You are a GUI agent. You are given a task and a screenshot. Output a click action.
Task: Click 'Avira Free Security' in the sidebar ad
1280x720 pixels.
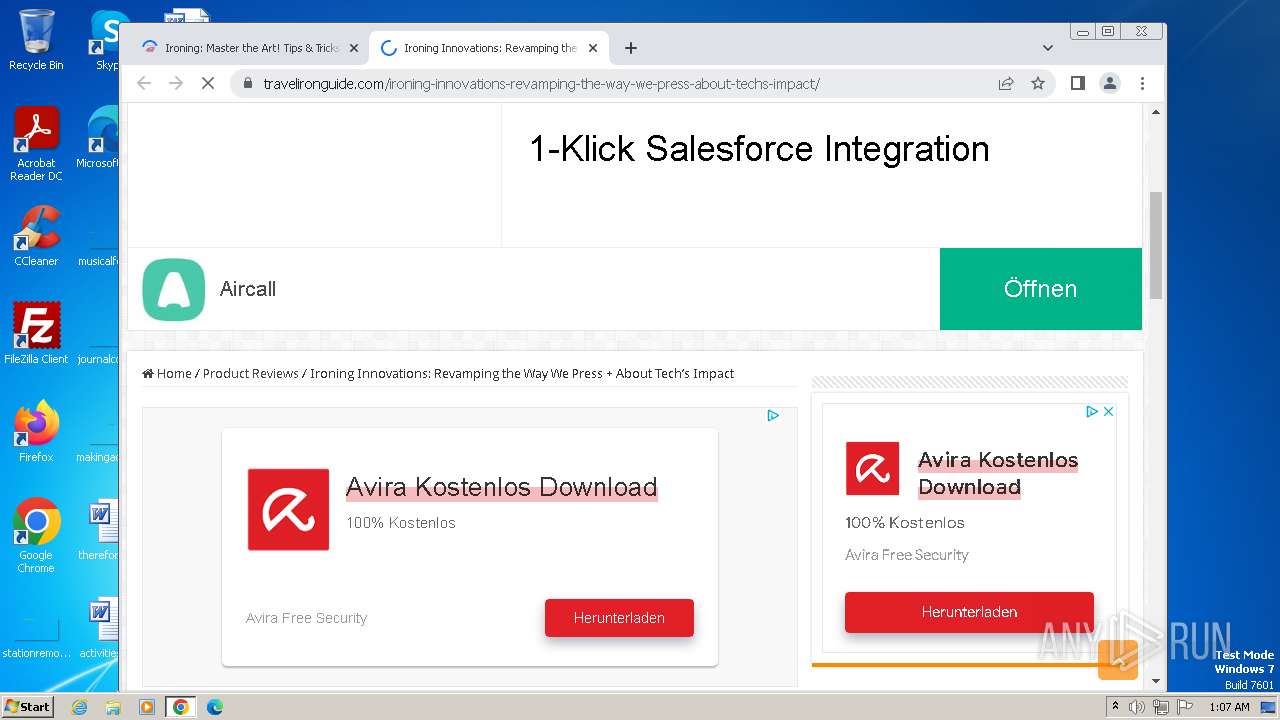click(907, 555)
